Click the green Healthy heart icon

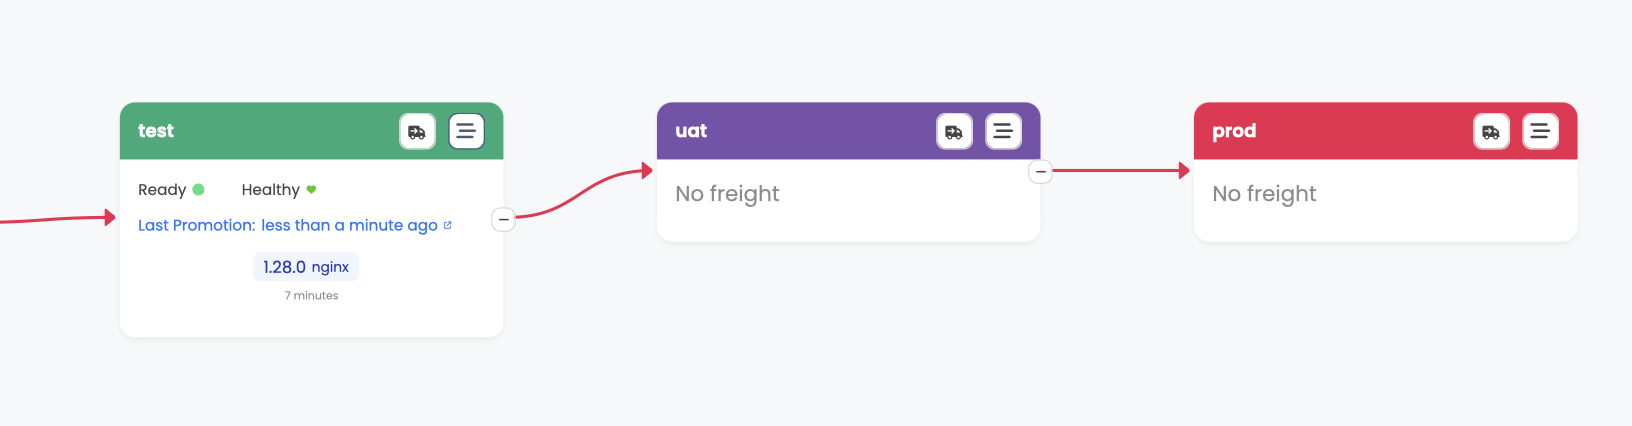pyautogui.click(x=311, y=190)
